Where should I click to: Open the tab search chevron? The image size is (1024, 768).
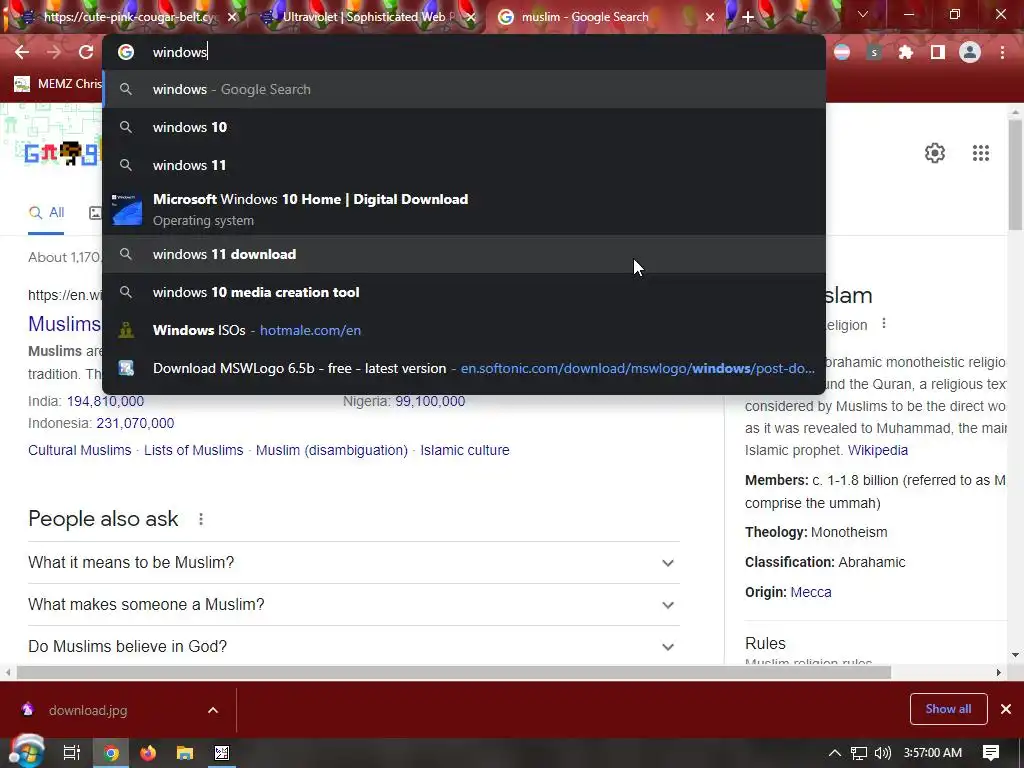click(863, 14)
